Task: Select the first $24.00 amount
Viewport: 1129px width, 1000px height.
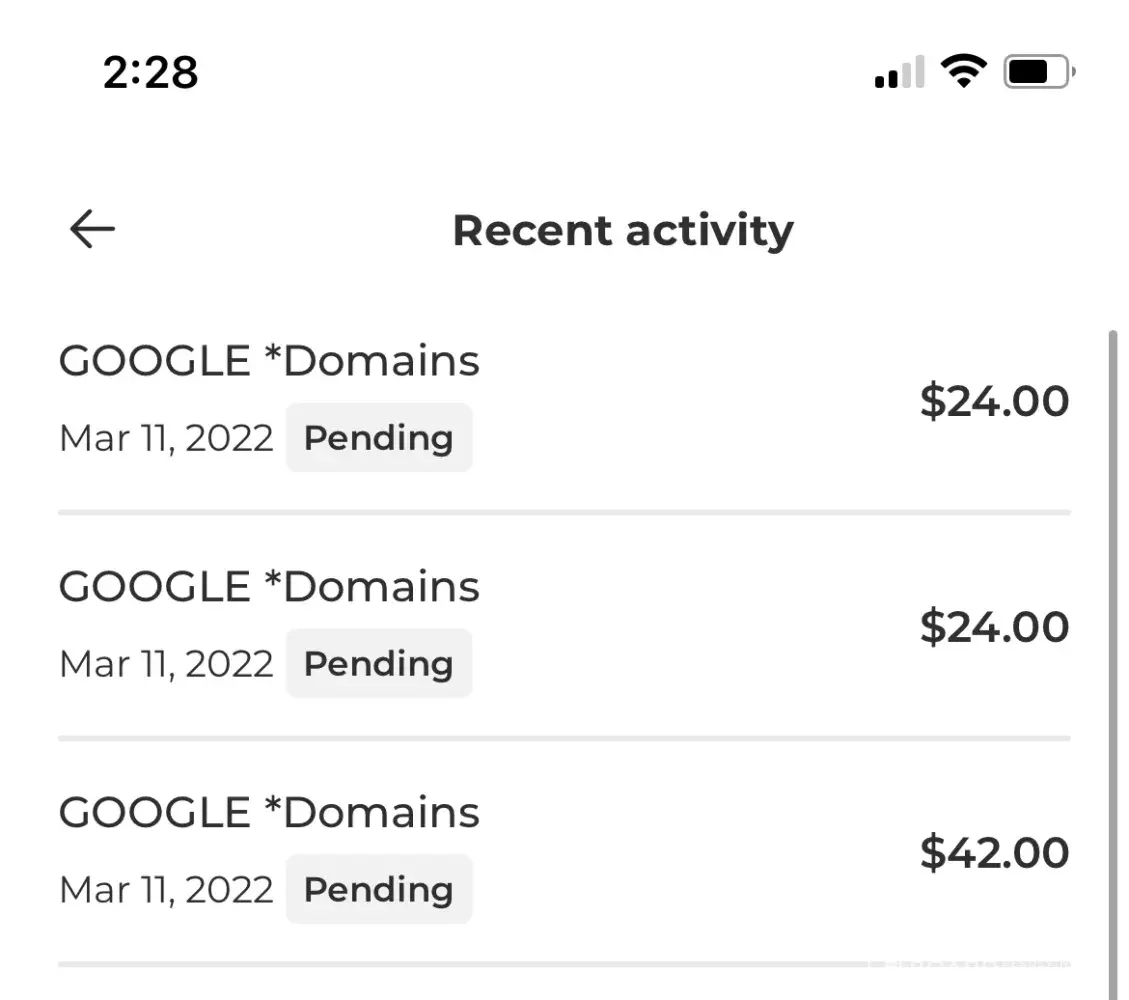Action: [x=994, y=401]
